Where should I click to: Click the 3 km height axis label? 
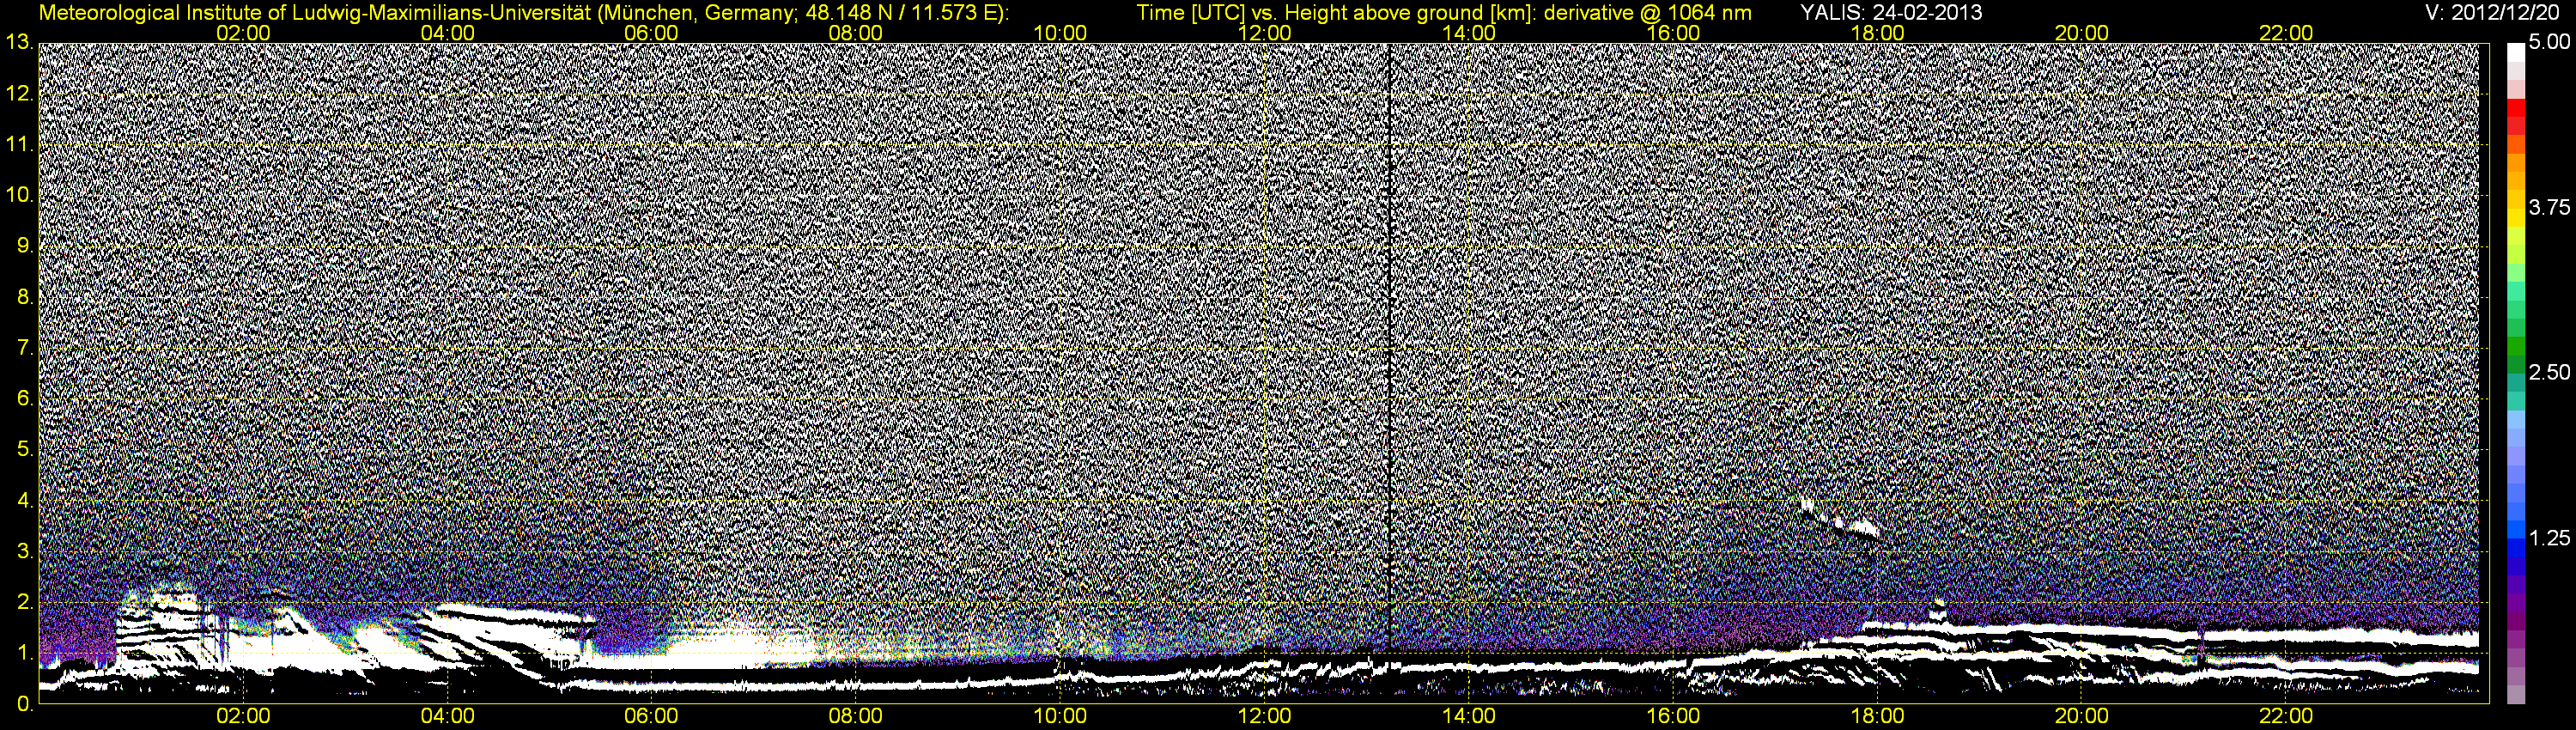coord(24,551)
